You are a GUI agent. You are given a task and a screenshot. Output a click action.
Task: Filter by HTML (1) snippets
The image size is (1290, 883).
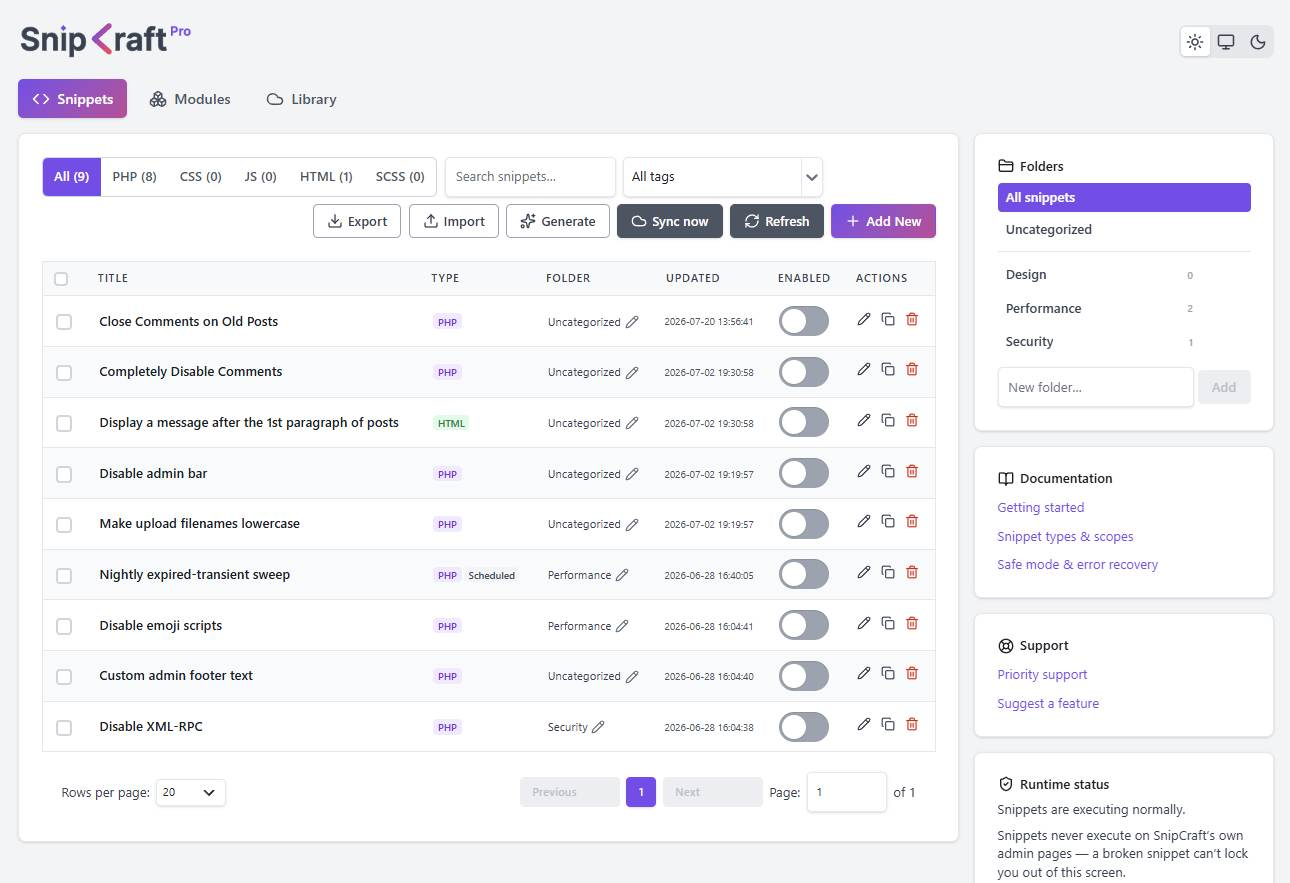(x=326, y=176)
